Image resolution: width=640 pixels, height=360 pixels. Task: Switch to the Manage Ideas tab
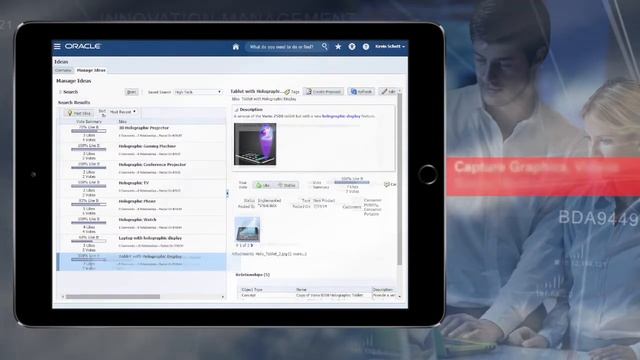pyautogui.click(x=91, y=70)
